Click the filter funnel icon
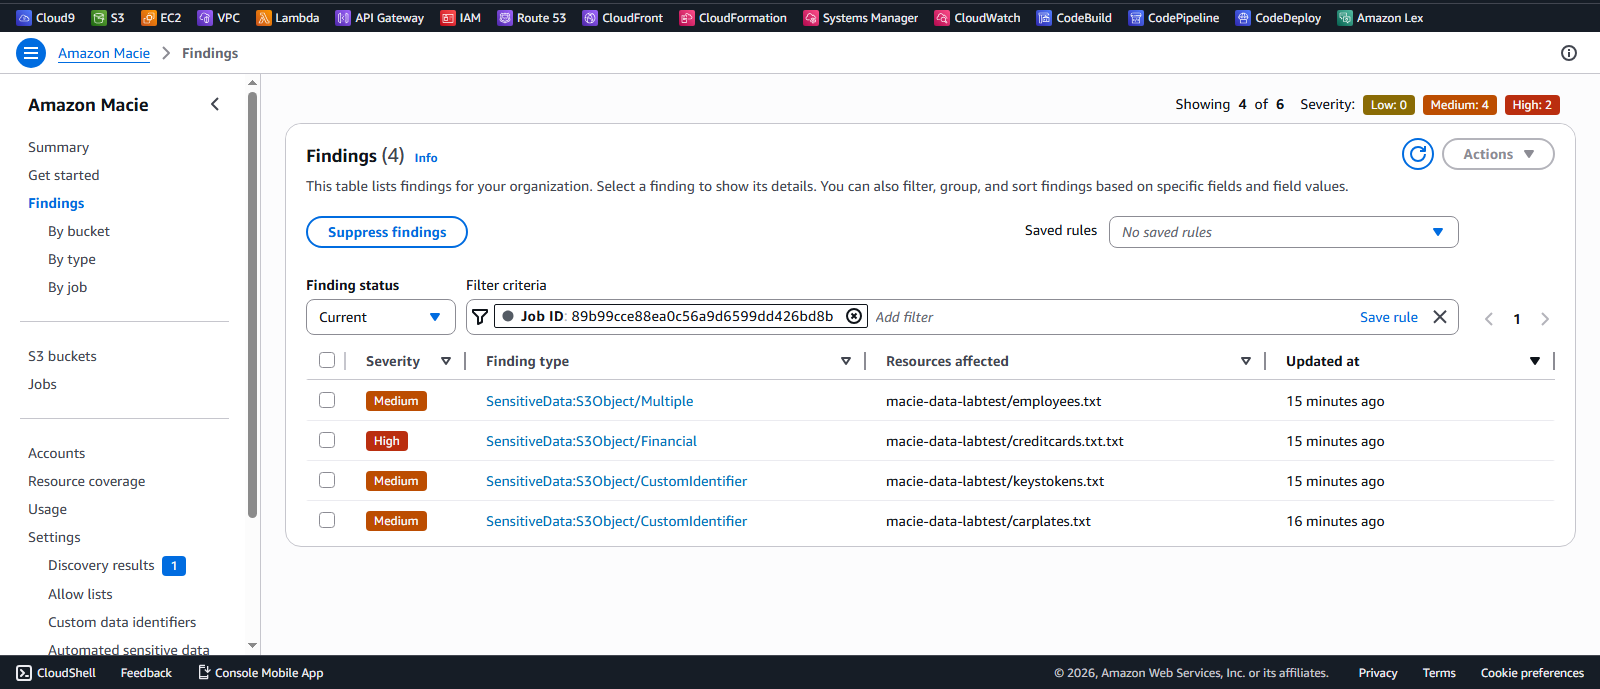Viewport: 1600px width, 689px height. tap(480, 317)
